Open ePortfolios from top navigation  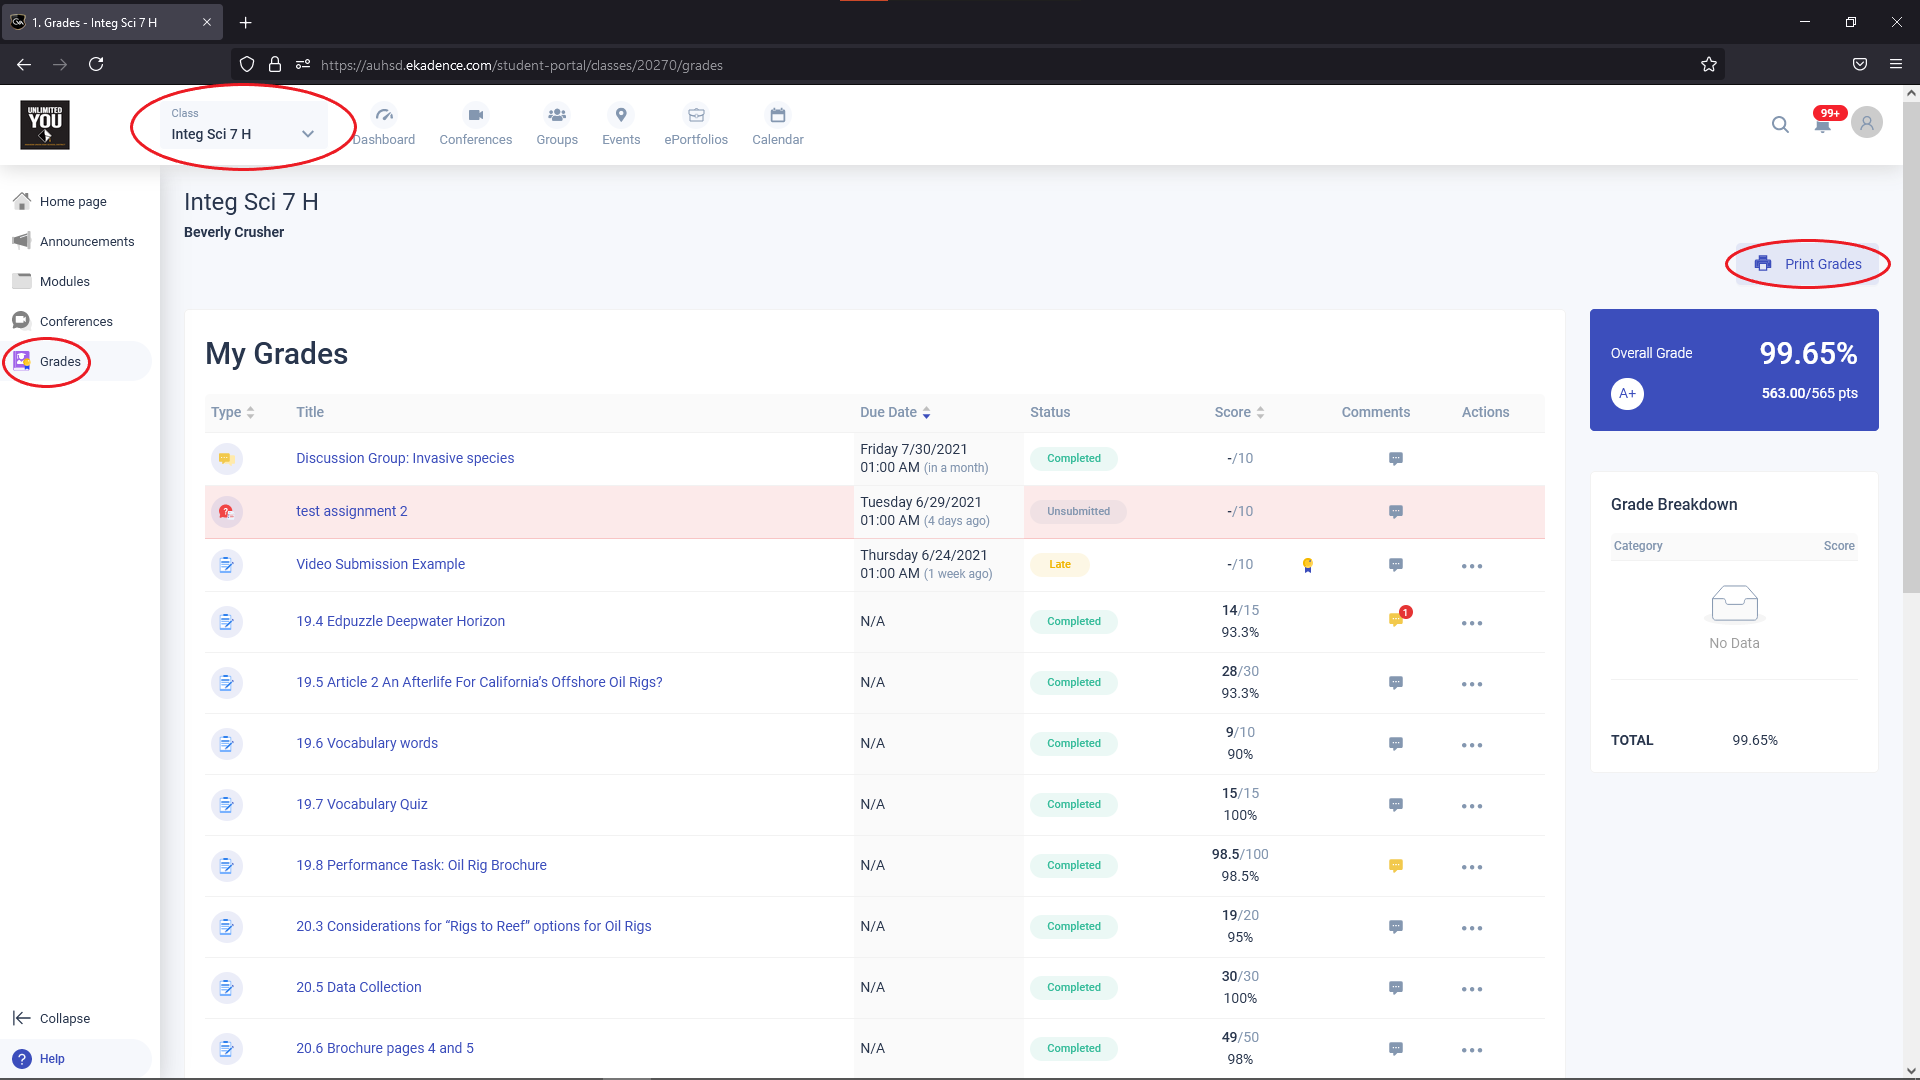(x=696, y=126)
